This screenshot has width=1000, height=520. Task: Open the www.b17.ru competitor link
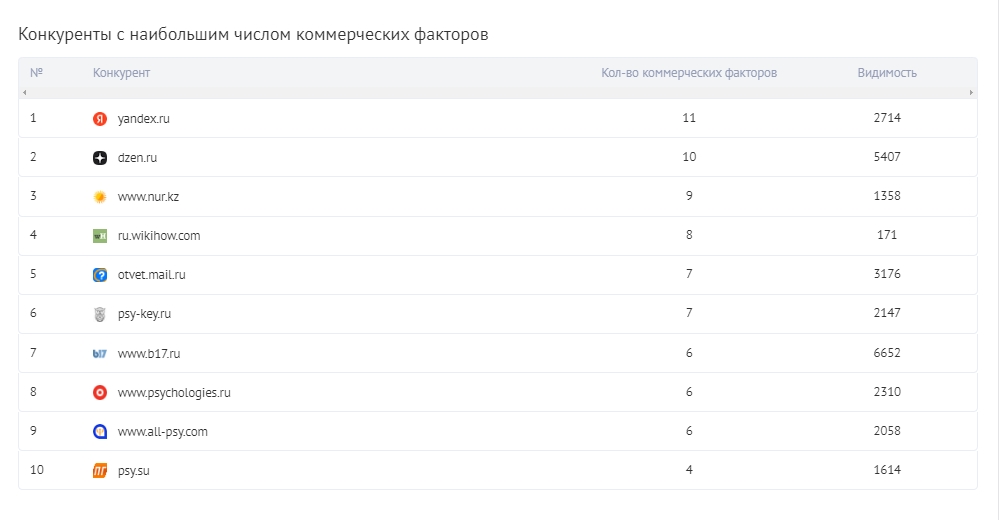149,353
